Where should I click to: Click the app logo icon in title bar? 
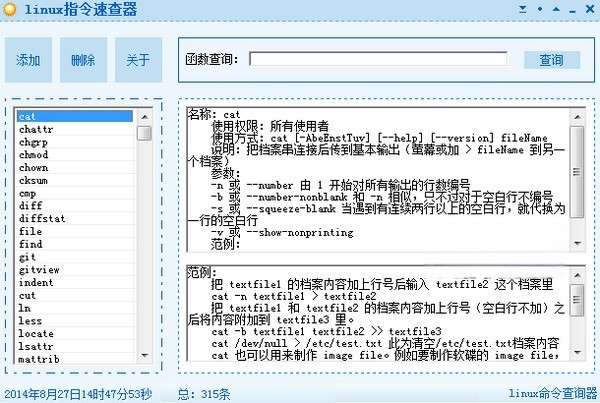pyautogui.click(x=10, y=9)
